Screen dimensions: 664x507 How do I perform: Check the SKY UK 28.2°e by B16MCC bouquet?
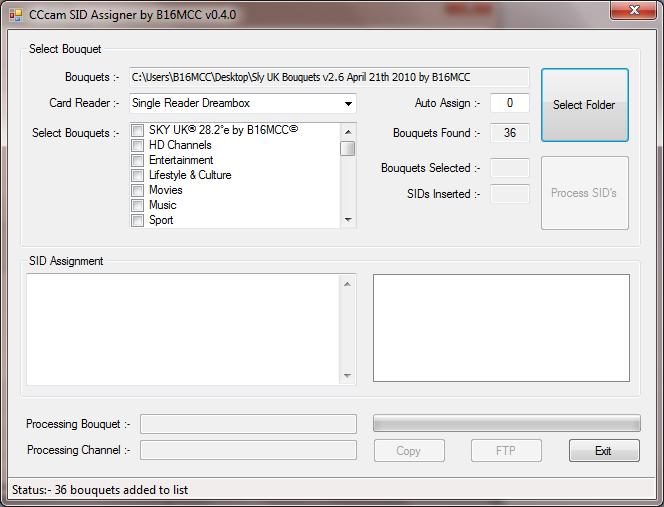pos(137,130)
